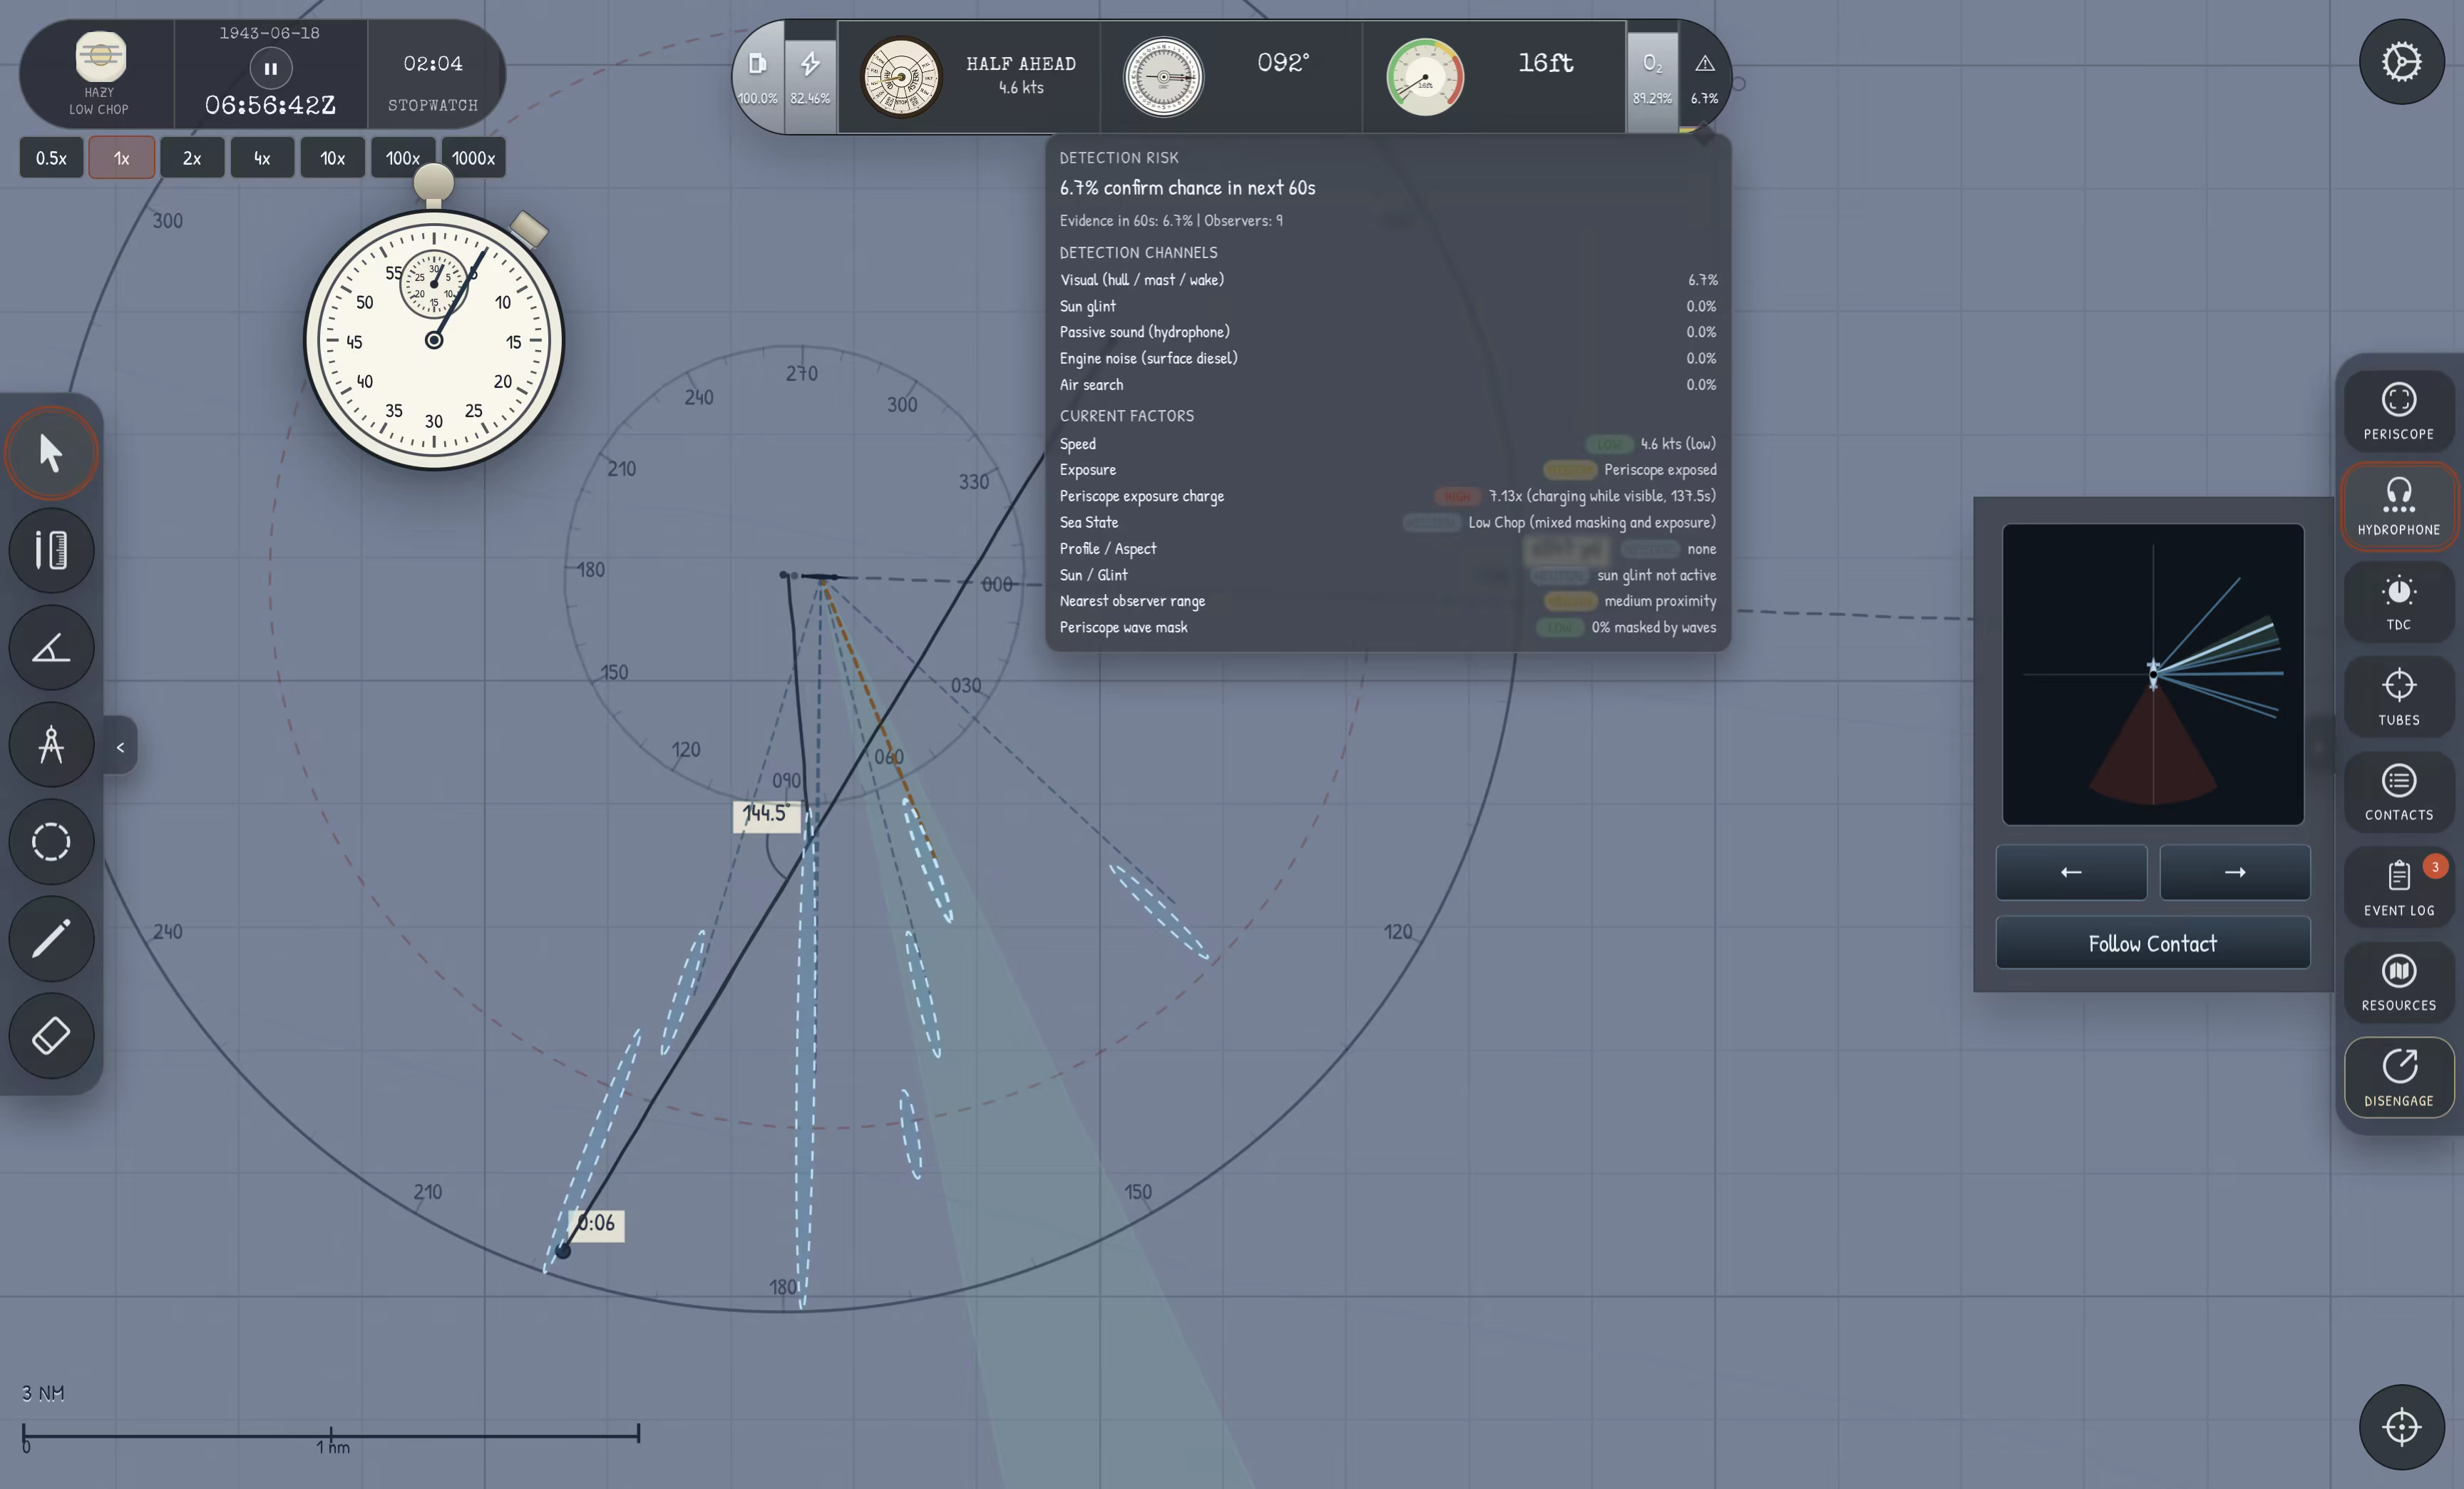The height and width of the screenshot is (1489, 2464).
Task: Set time speed to 2x
Action: (x=192, y=158)
